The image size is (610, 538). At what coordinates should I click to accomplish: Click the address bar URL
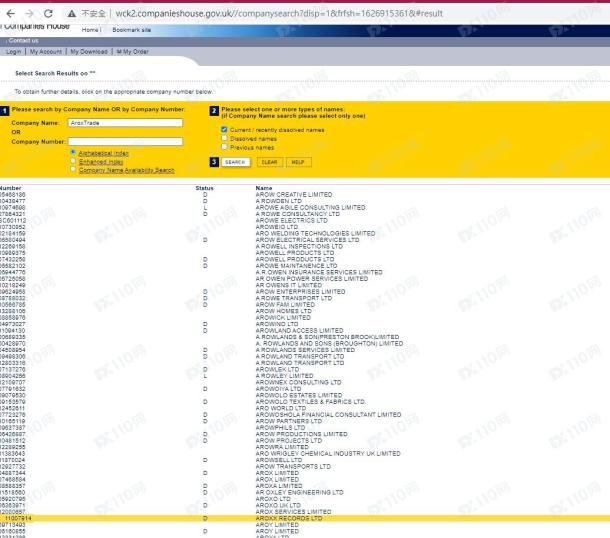pyautogui.click(x=279, y=14)
